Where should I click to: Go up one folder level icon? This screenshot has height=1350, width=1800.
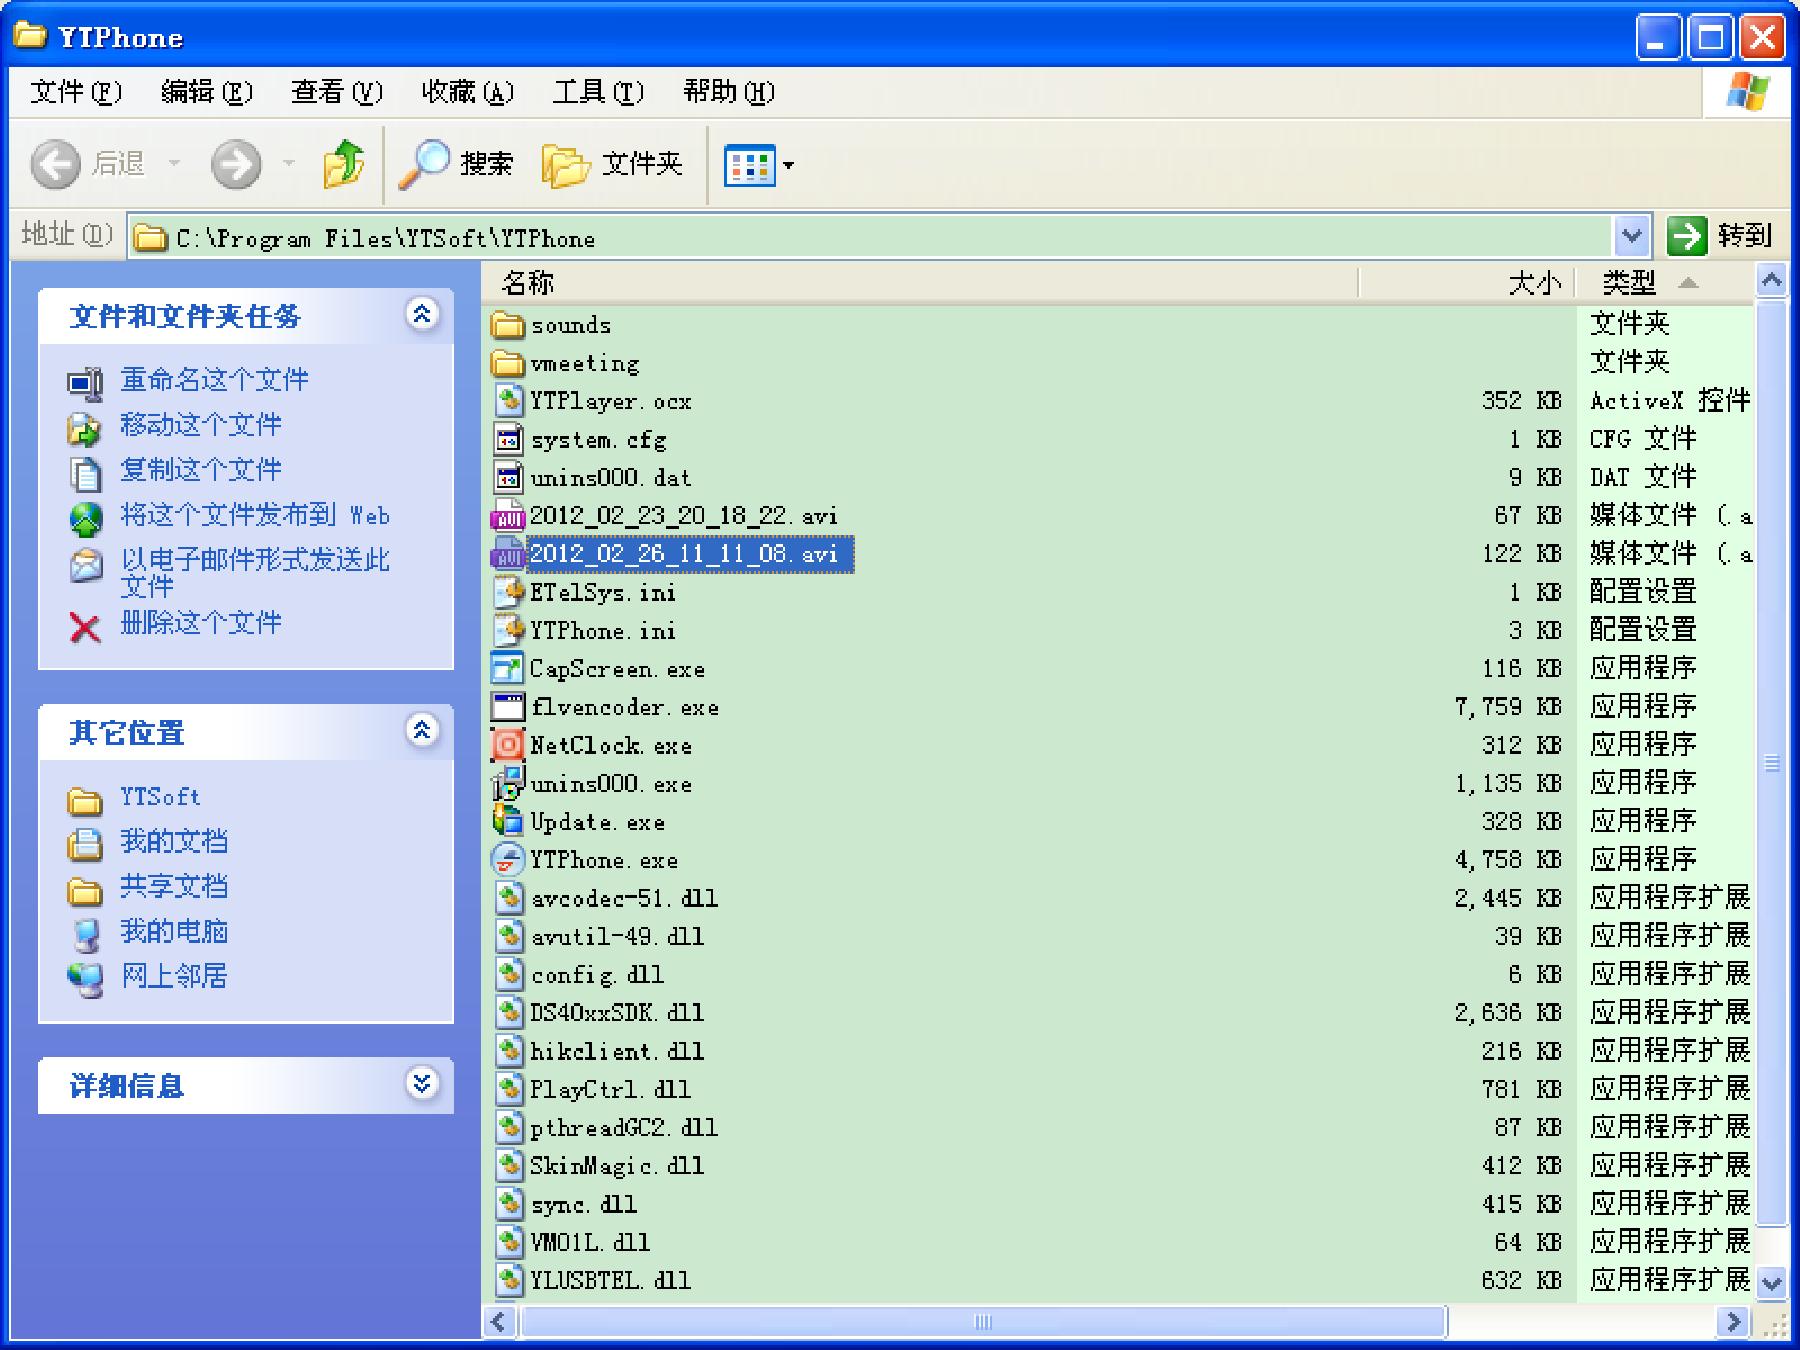point(344,163)
